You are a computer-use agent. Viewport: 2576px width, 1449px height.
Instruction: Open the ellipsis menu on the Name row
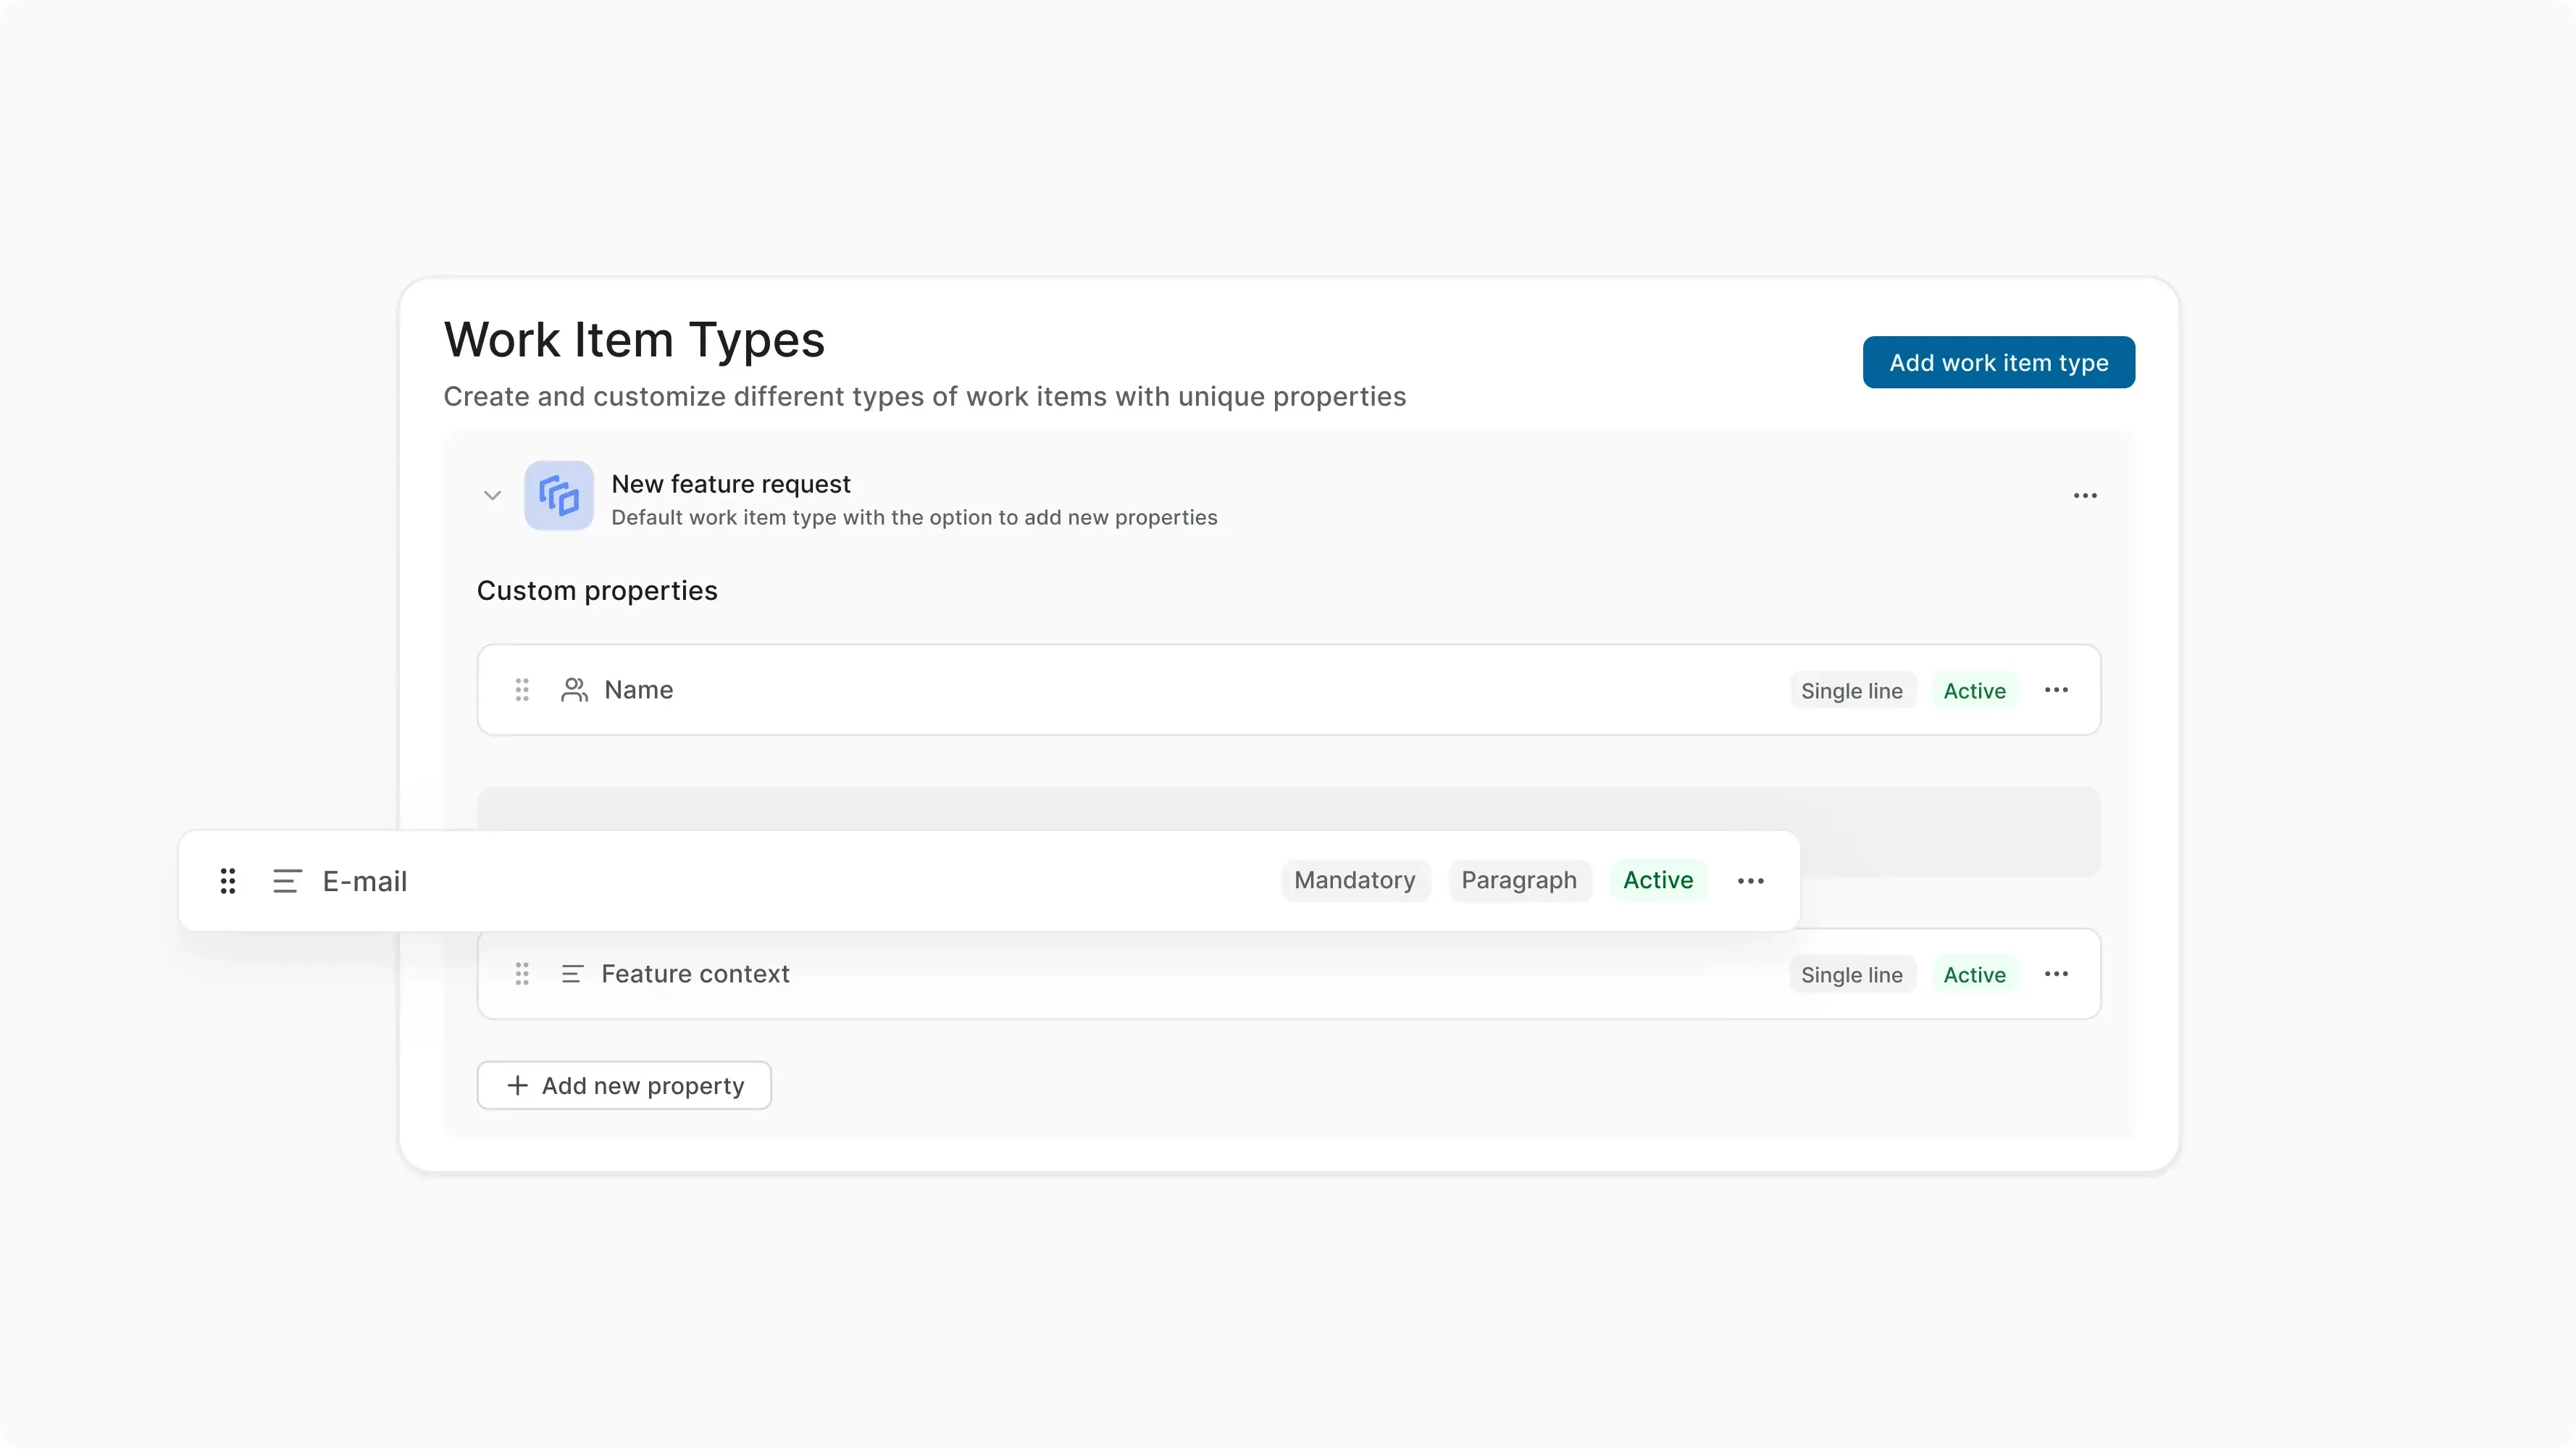(x=2057, y=689)
